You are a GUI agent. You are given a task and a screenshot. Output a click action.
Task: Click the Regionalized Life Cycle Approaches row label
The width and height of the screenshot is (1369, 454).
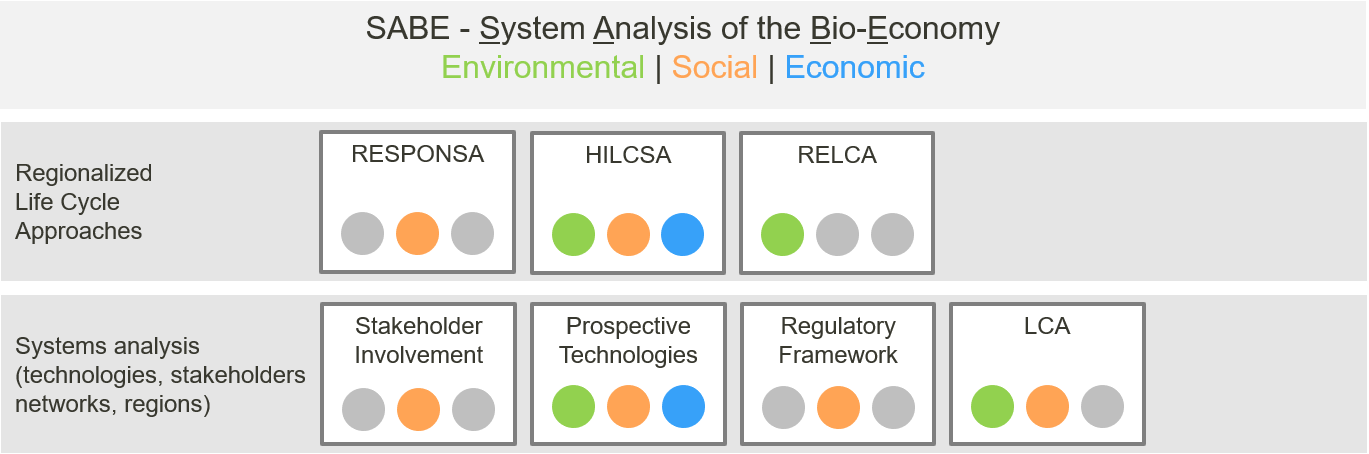click(84, 202)
